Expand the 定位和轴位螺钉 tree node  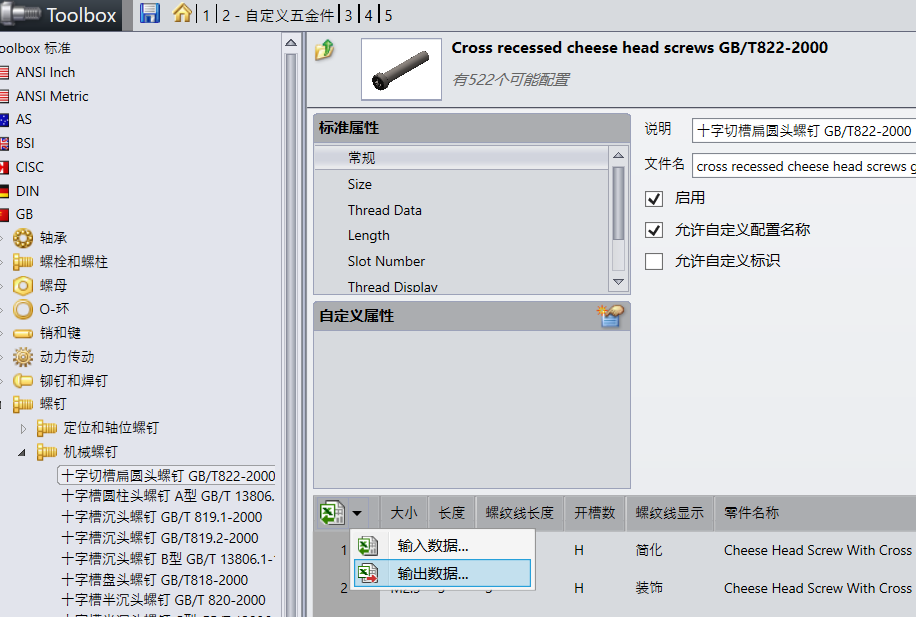(x=23, y=429)
